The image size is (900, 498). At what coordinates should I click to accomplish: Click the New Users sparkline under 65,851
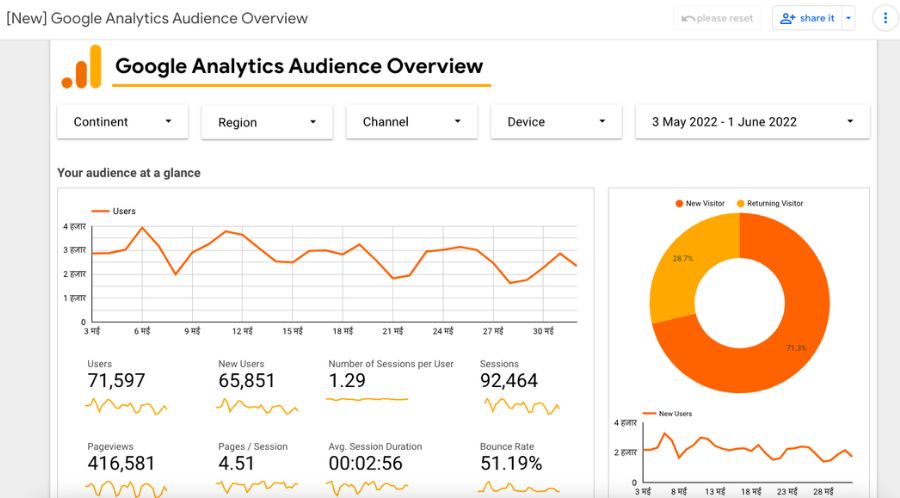(257, 407)
